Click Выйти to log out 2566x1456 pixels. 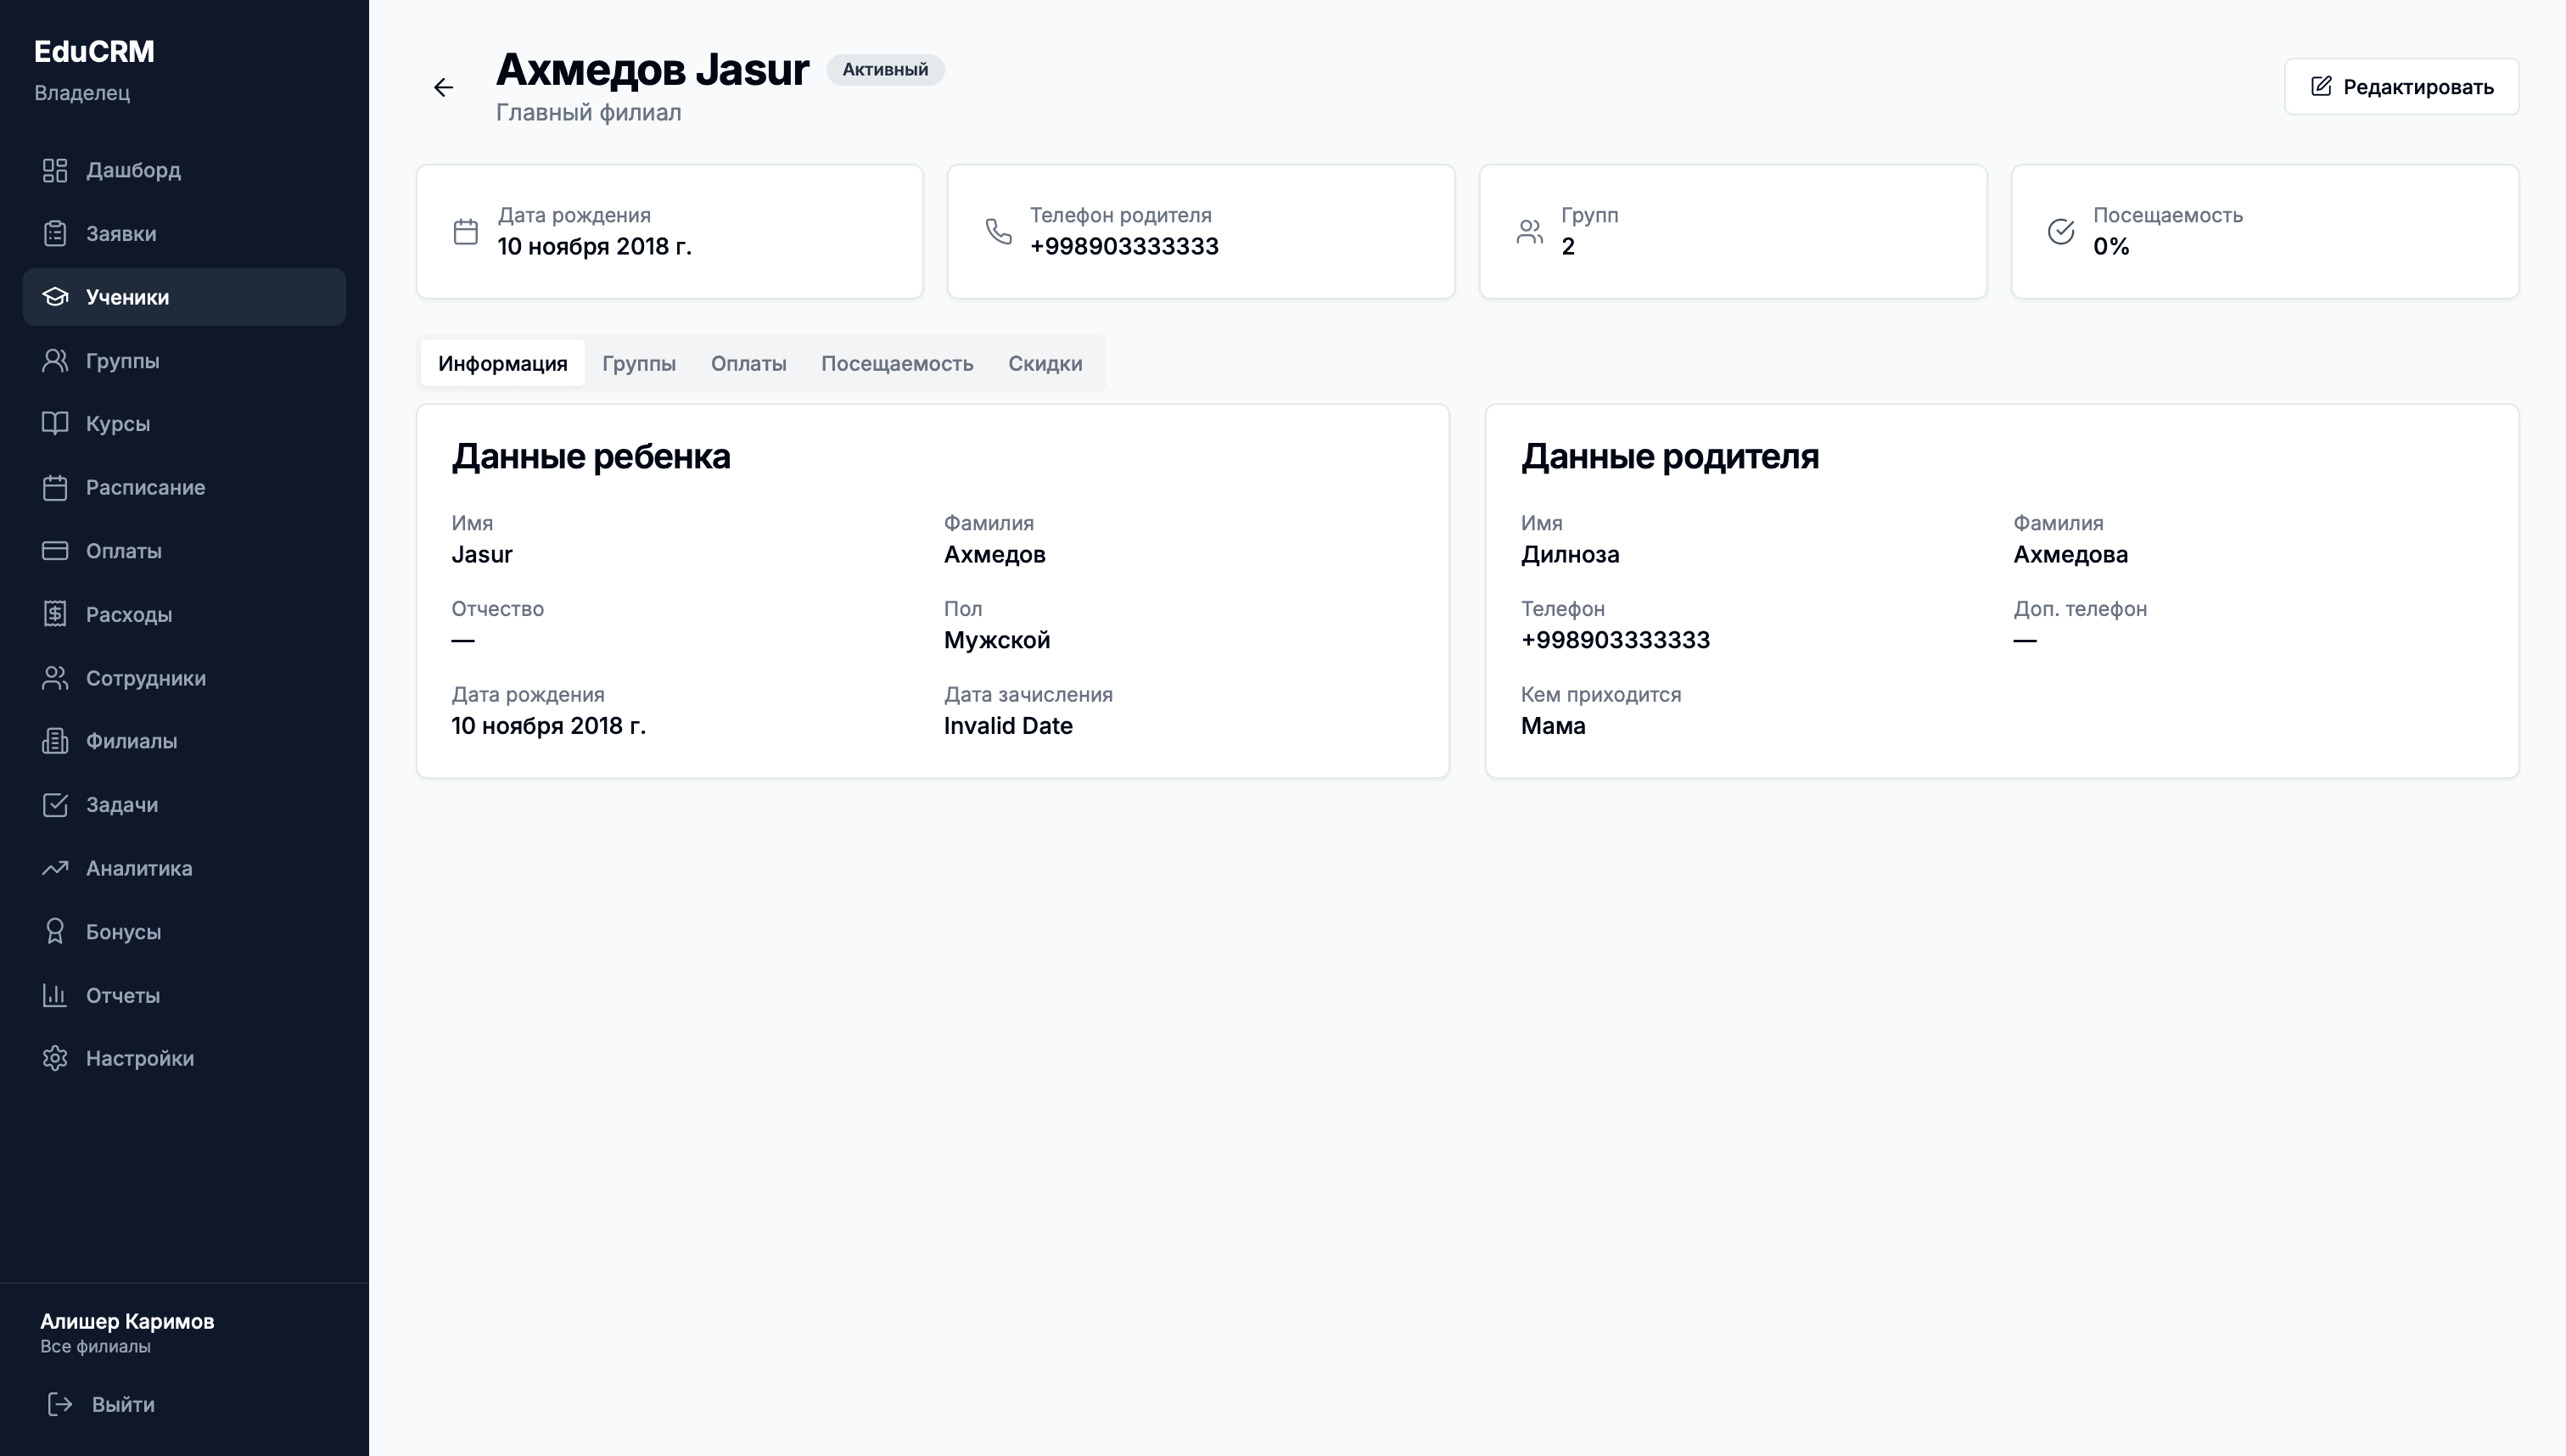[x=123, y=1404]
